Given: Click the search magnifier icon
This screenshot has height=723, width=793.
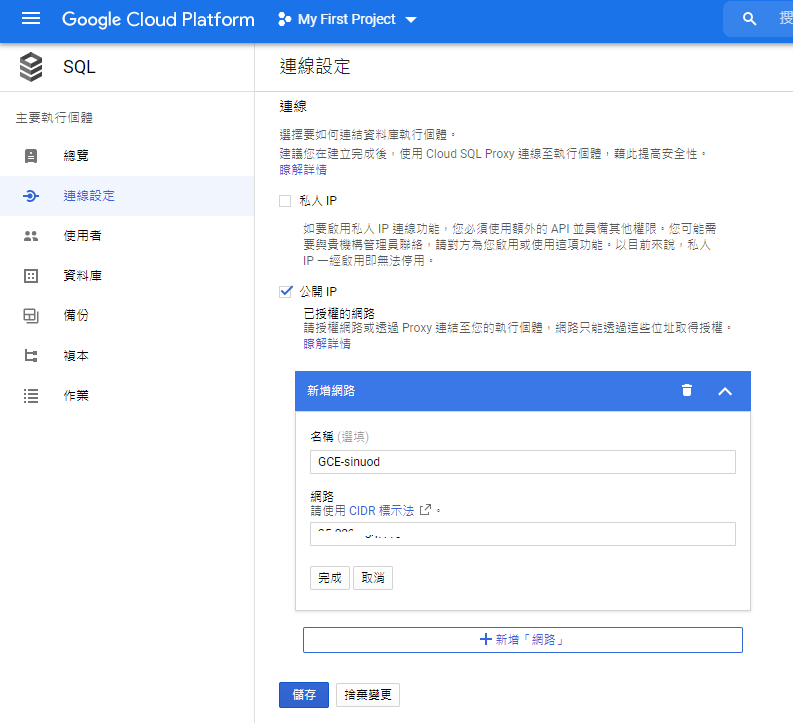Looking at the screenshot, I should pos(749,19).
